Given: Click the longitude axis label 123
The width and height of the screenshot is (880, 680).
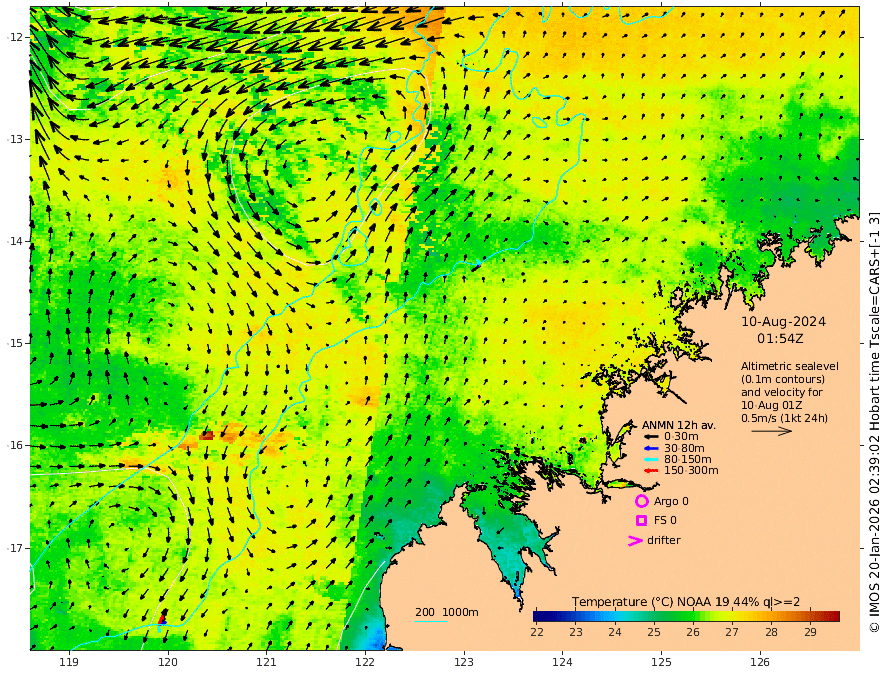Looking at the screenshot, I should tap(464, 662).
